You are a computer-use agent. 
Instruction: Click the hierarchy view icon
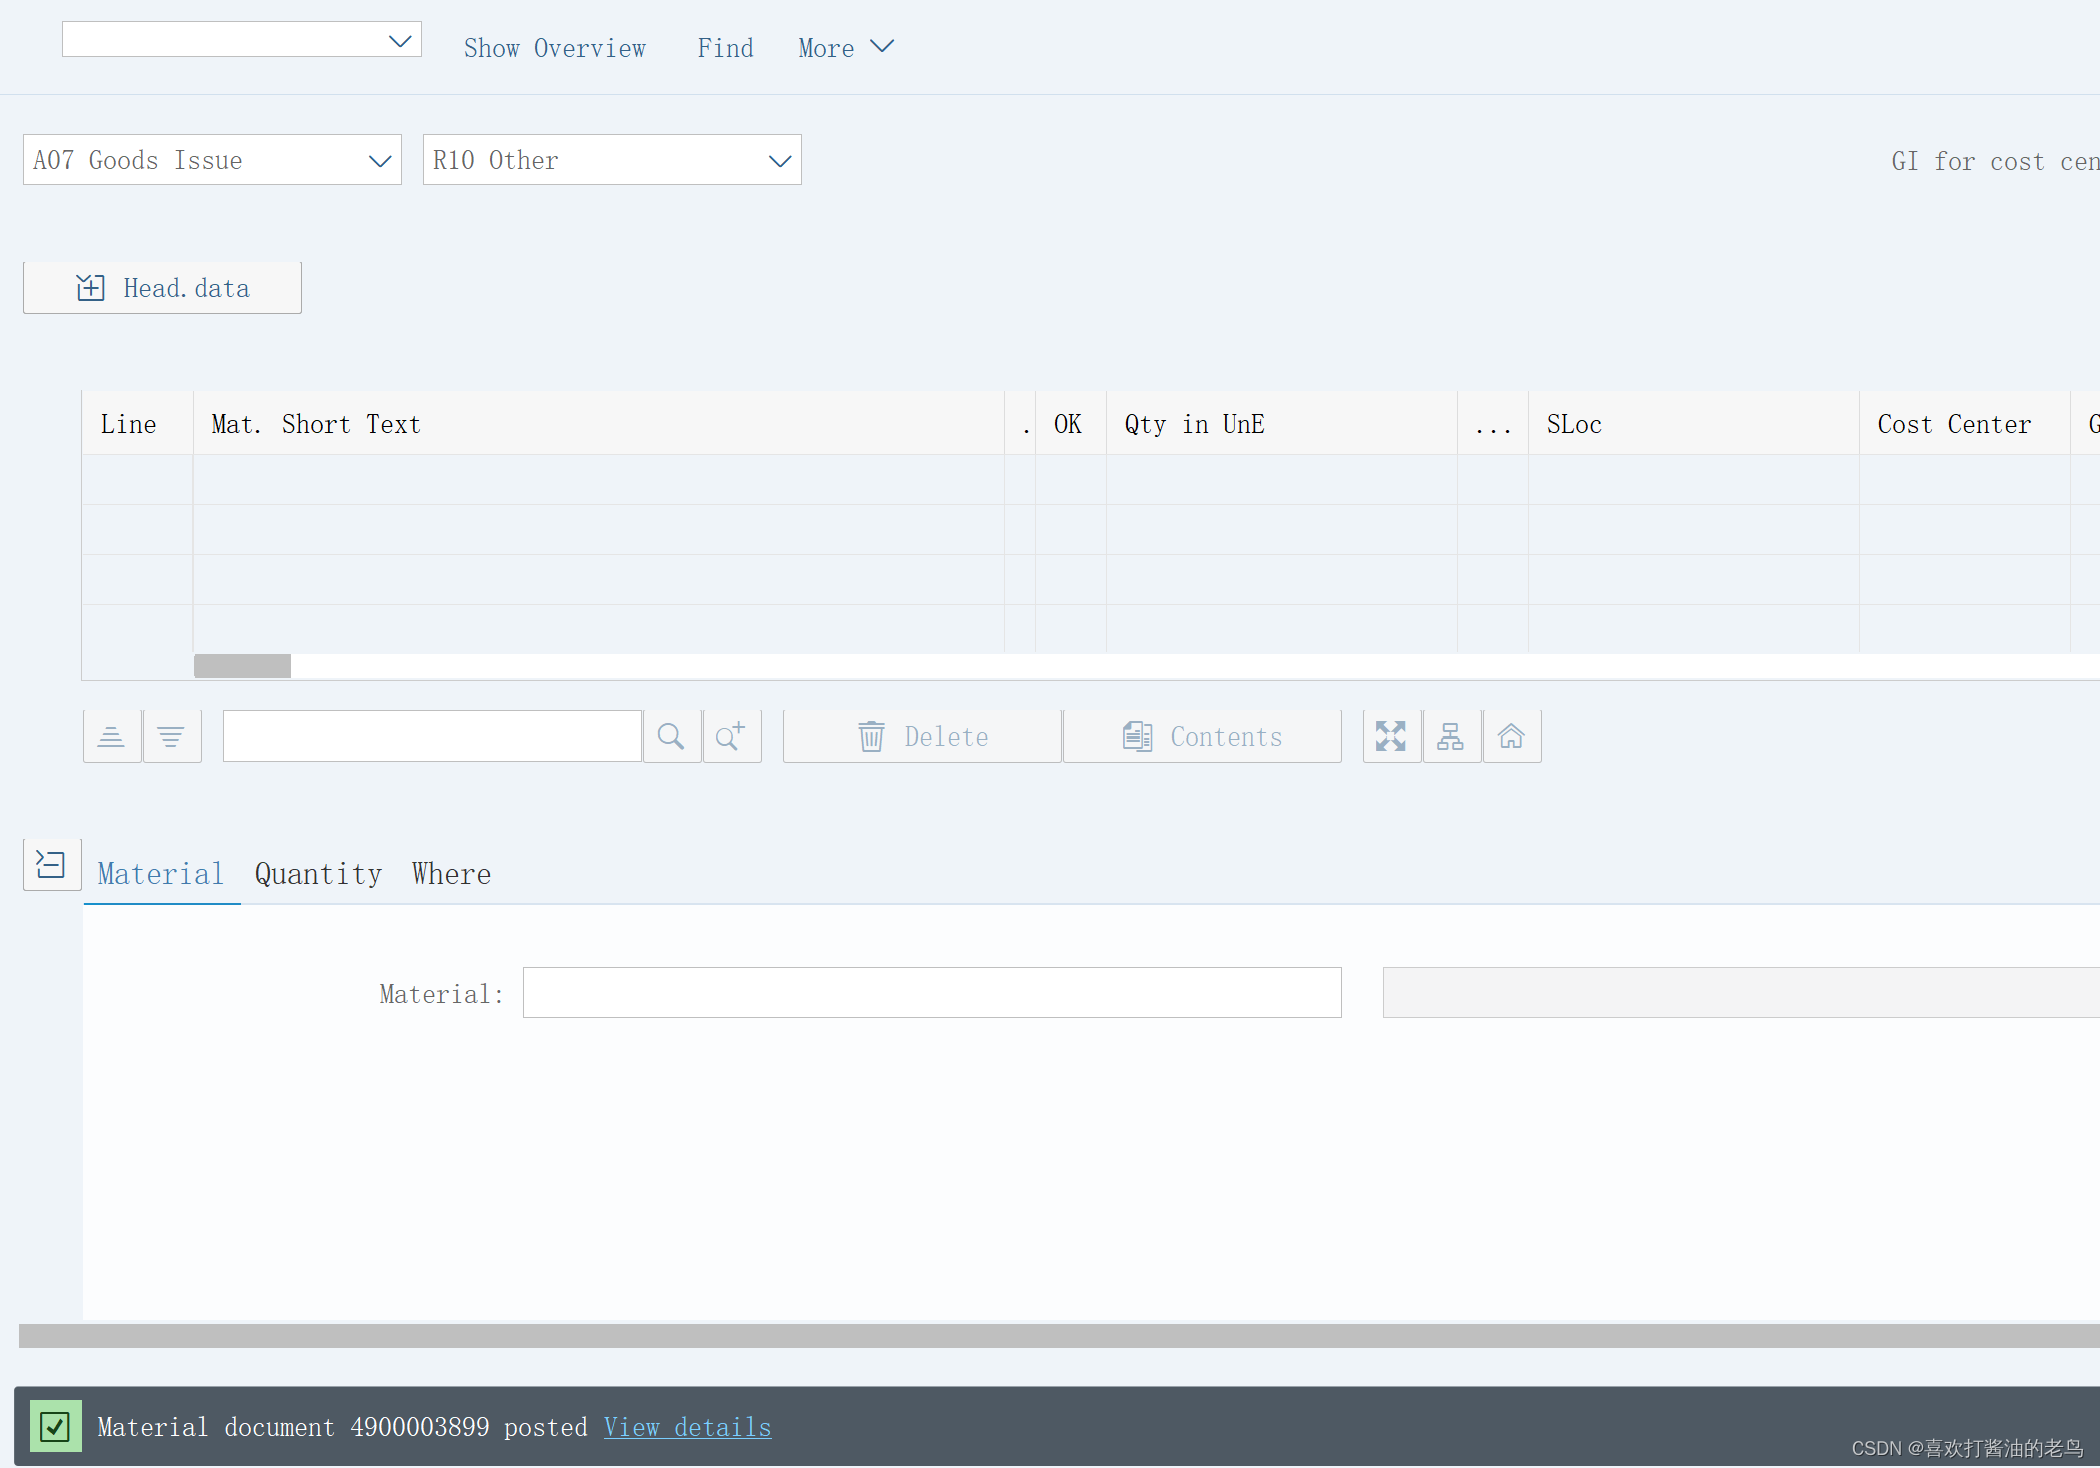[x=1451, y=735]
